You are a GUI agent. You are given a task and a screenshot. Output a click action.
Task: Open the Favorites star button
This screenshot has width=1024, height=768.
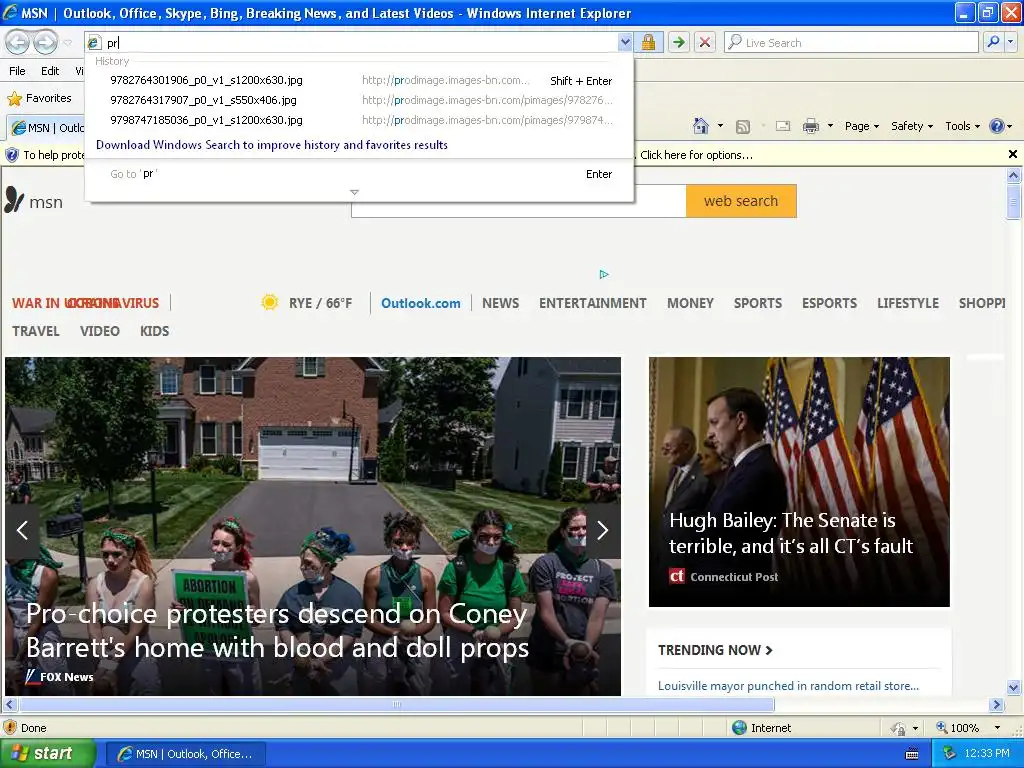click(39, 99)
